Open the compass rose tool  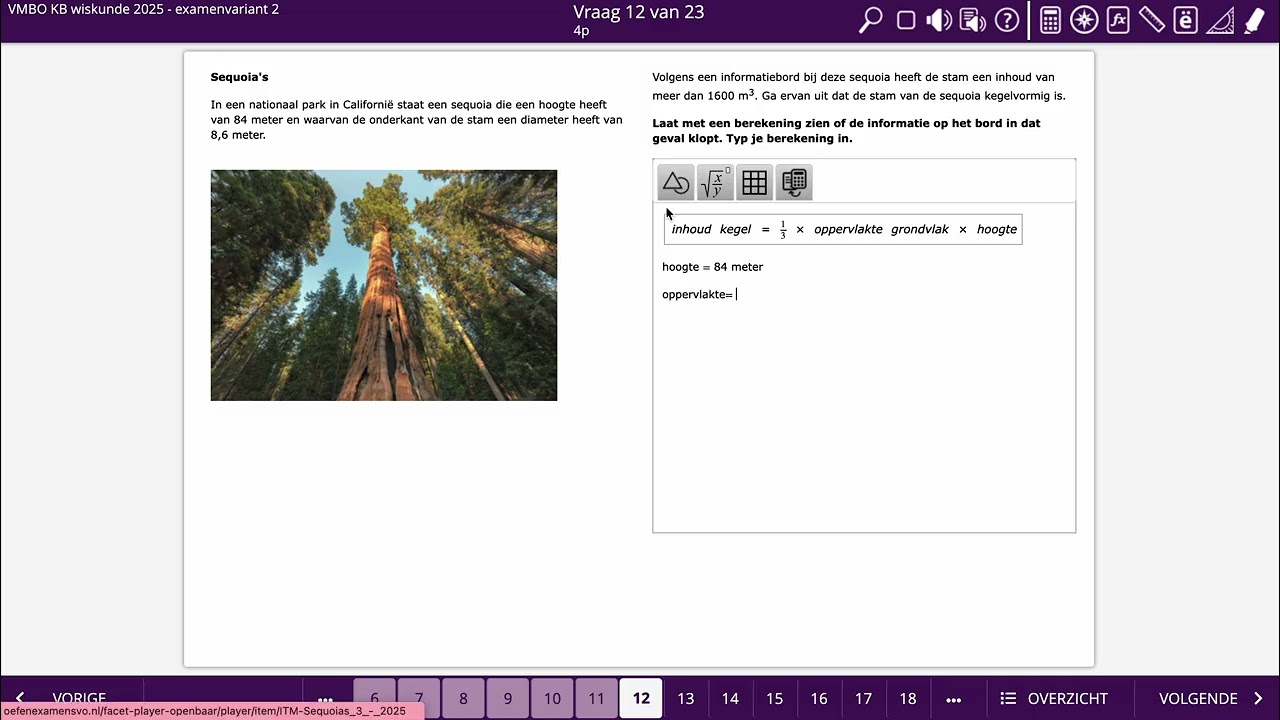click(x=1084, y=20)
